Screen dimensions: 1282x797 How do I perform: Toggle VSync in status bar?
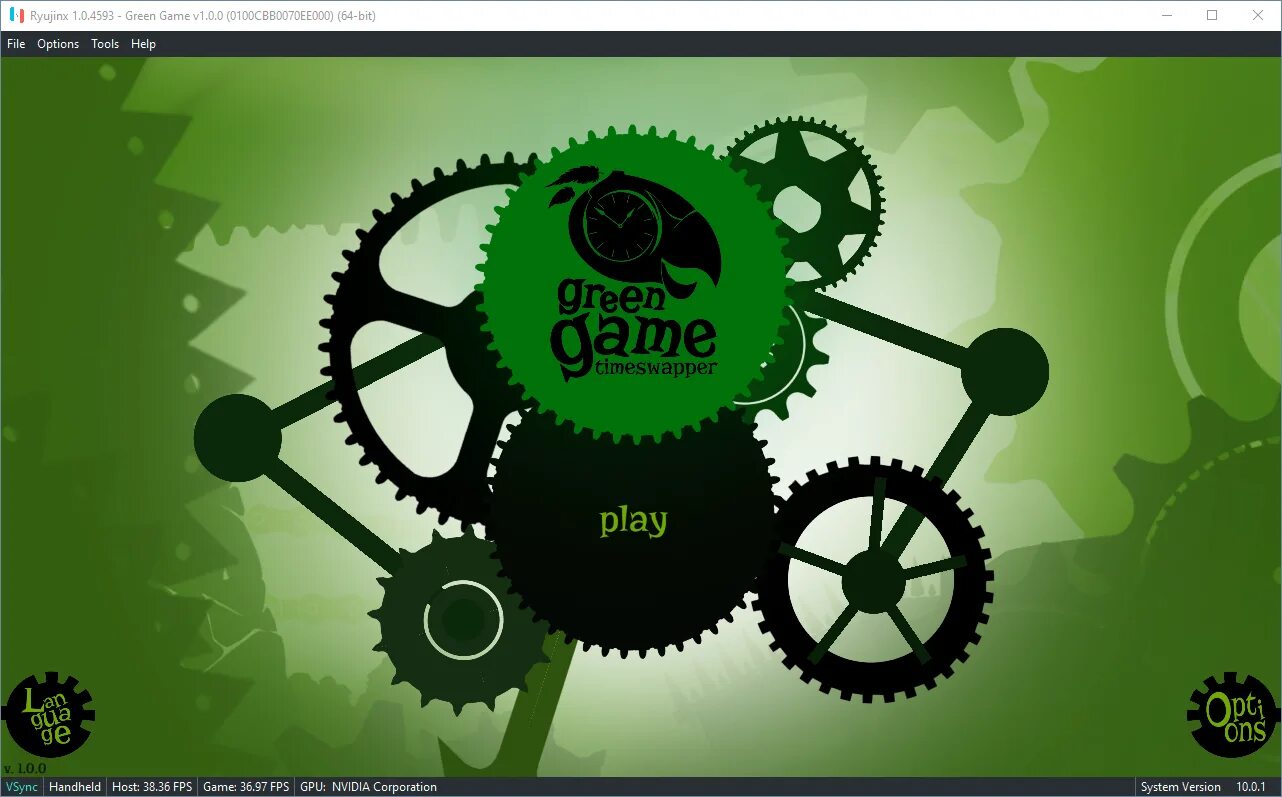click(21, 787)
